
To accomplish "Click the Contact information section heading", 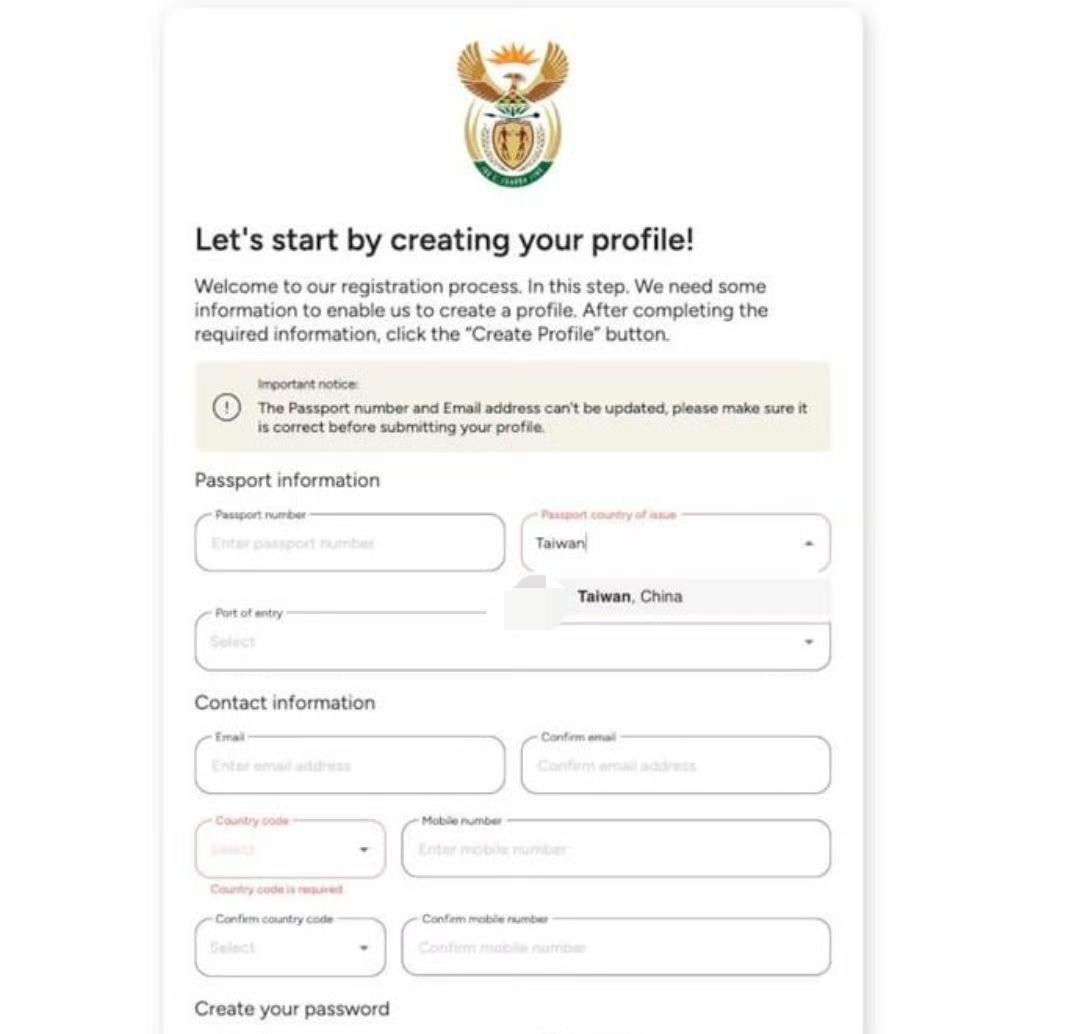I will tap(285, 703).
